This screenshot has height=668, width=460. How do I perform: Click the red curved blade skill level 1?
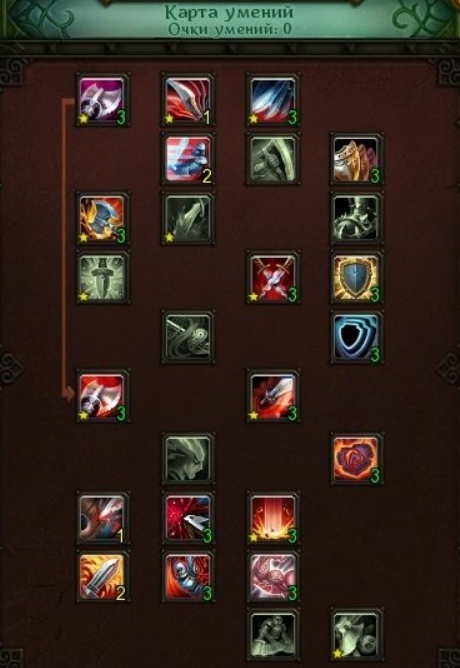coord(188,100)
